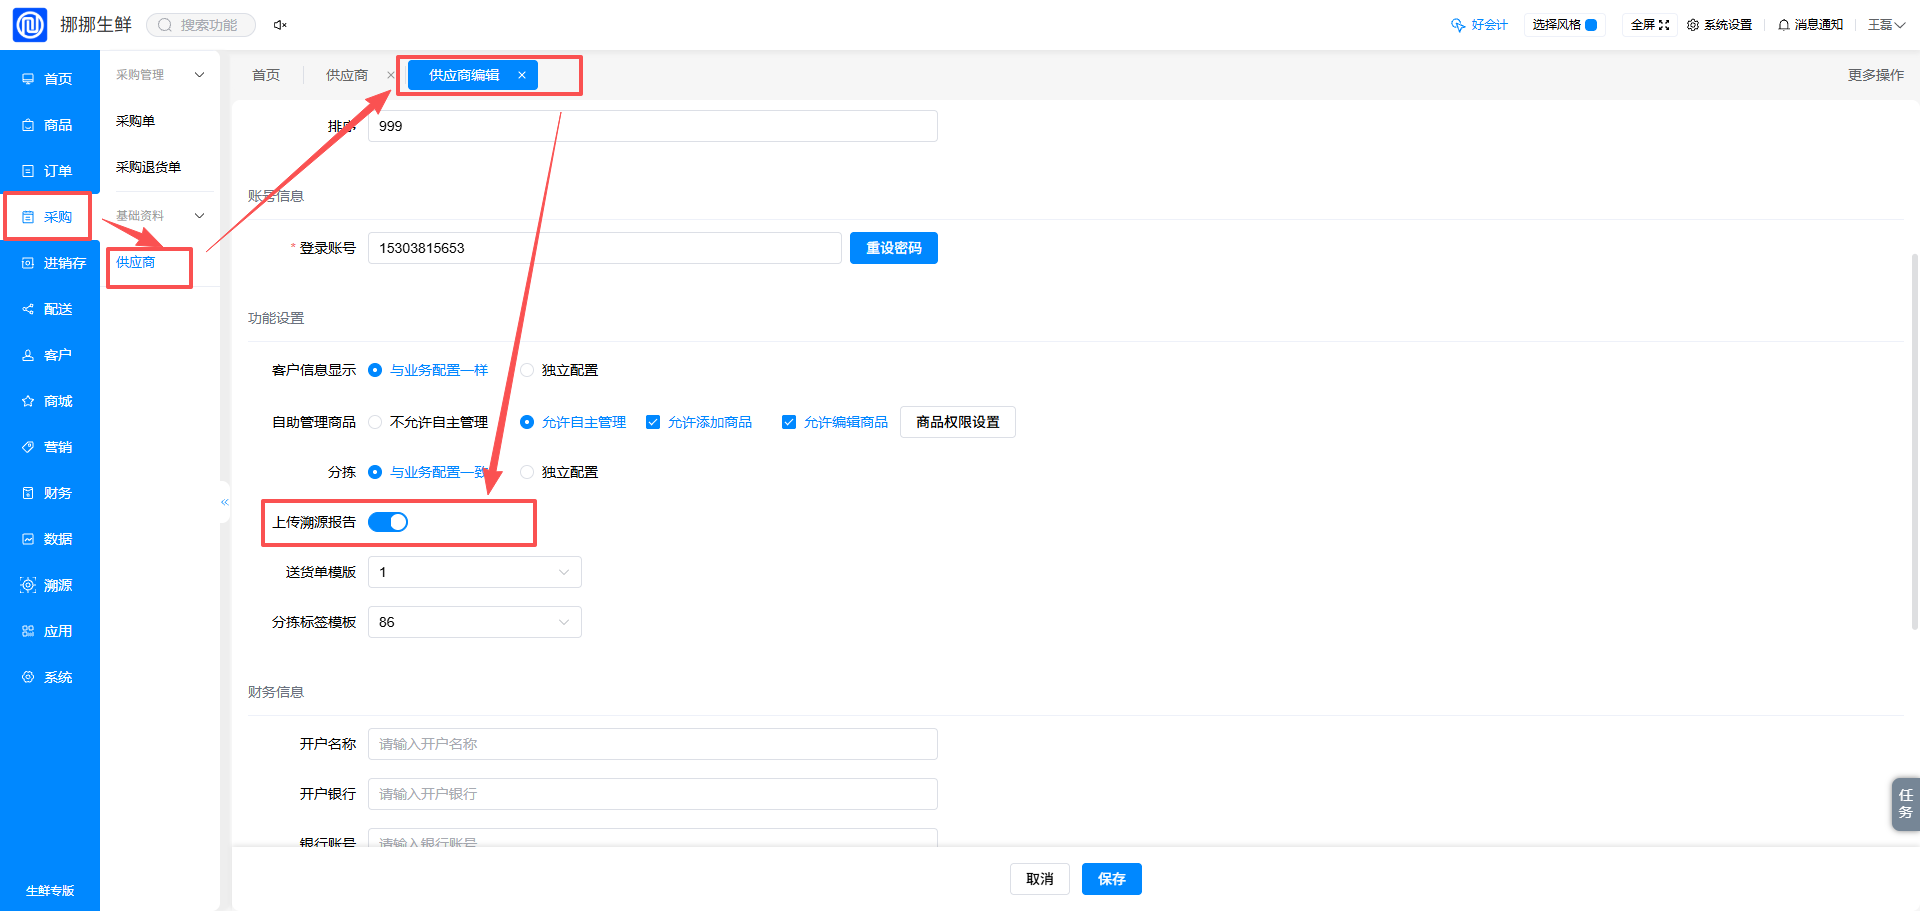Select 采购 in the left sidebar
Screen dimensions: 1920x911
[48, 217]
